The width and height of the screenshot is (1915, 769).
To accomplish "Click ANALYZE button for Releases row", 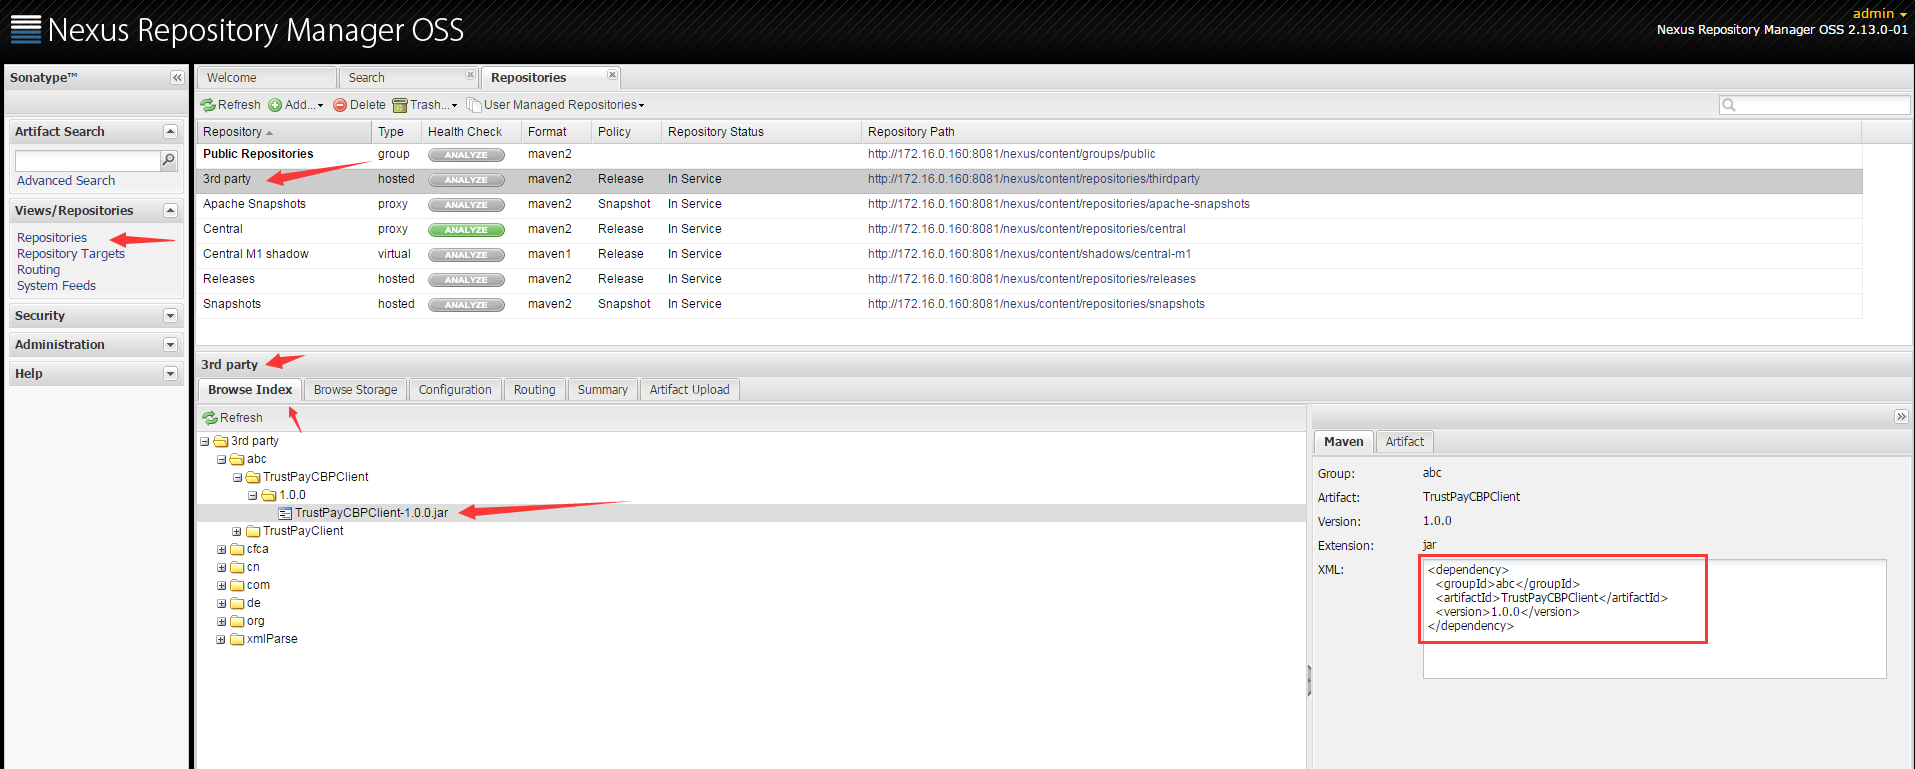I will pos(466,280).
